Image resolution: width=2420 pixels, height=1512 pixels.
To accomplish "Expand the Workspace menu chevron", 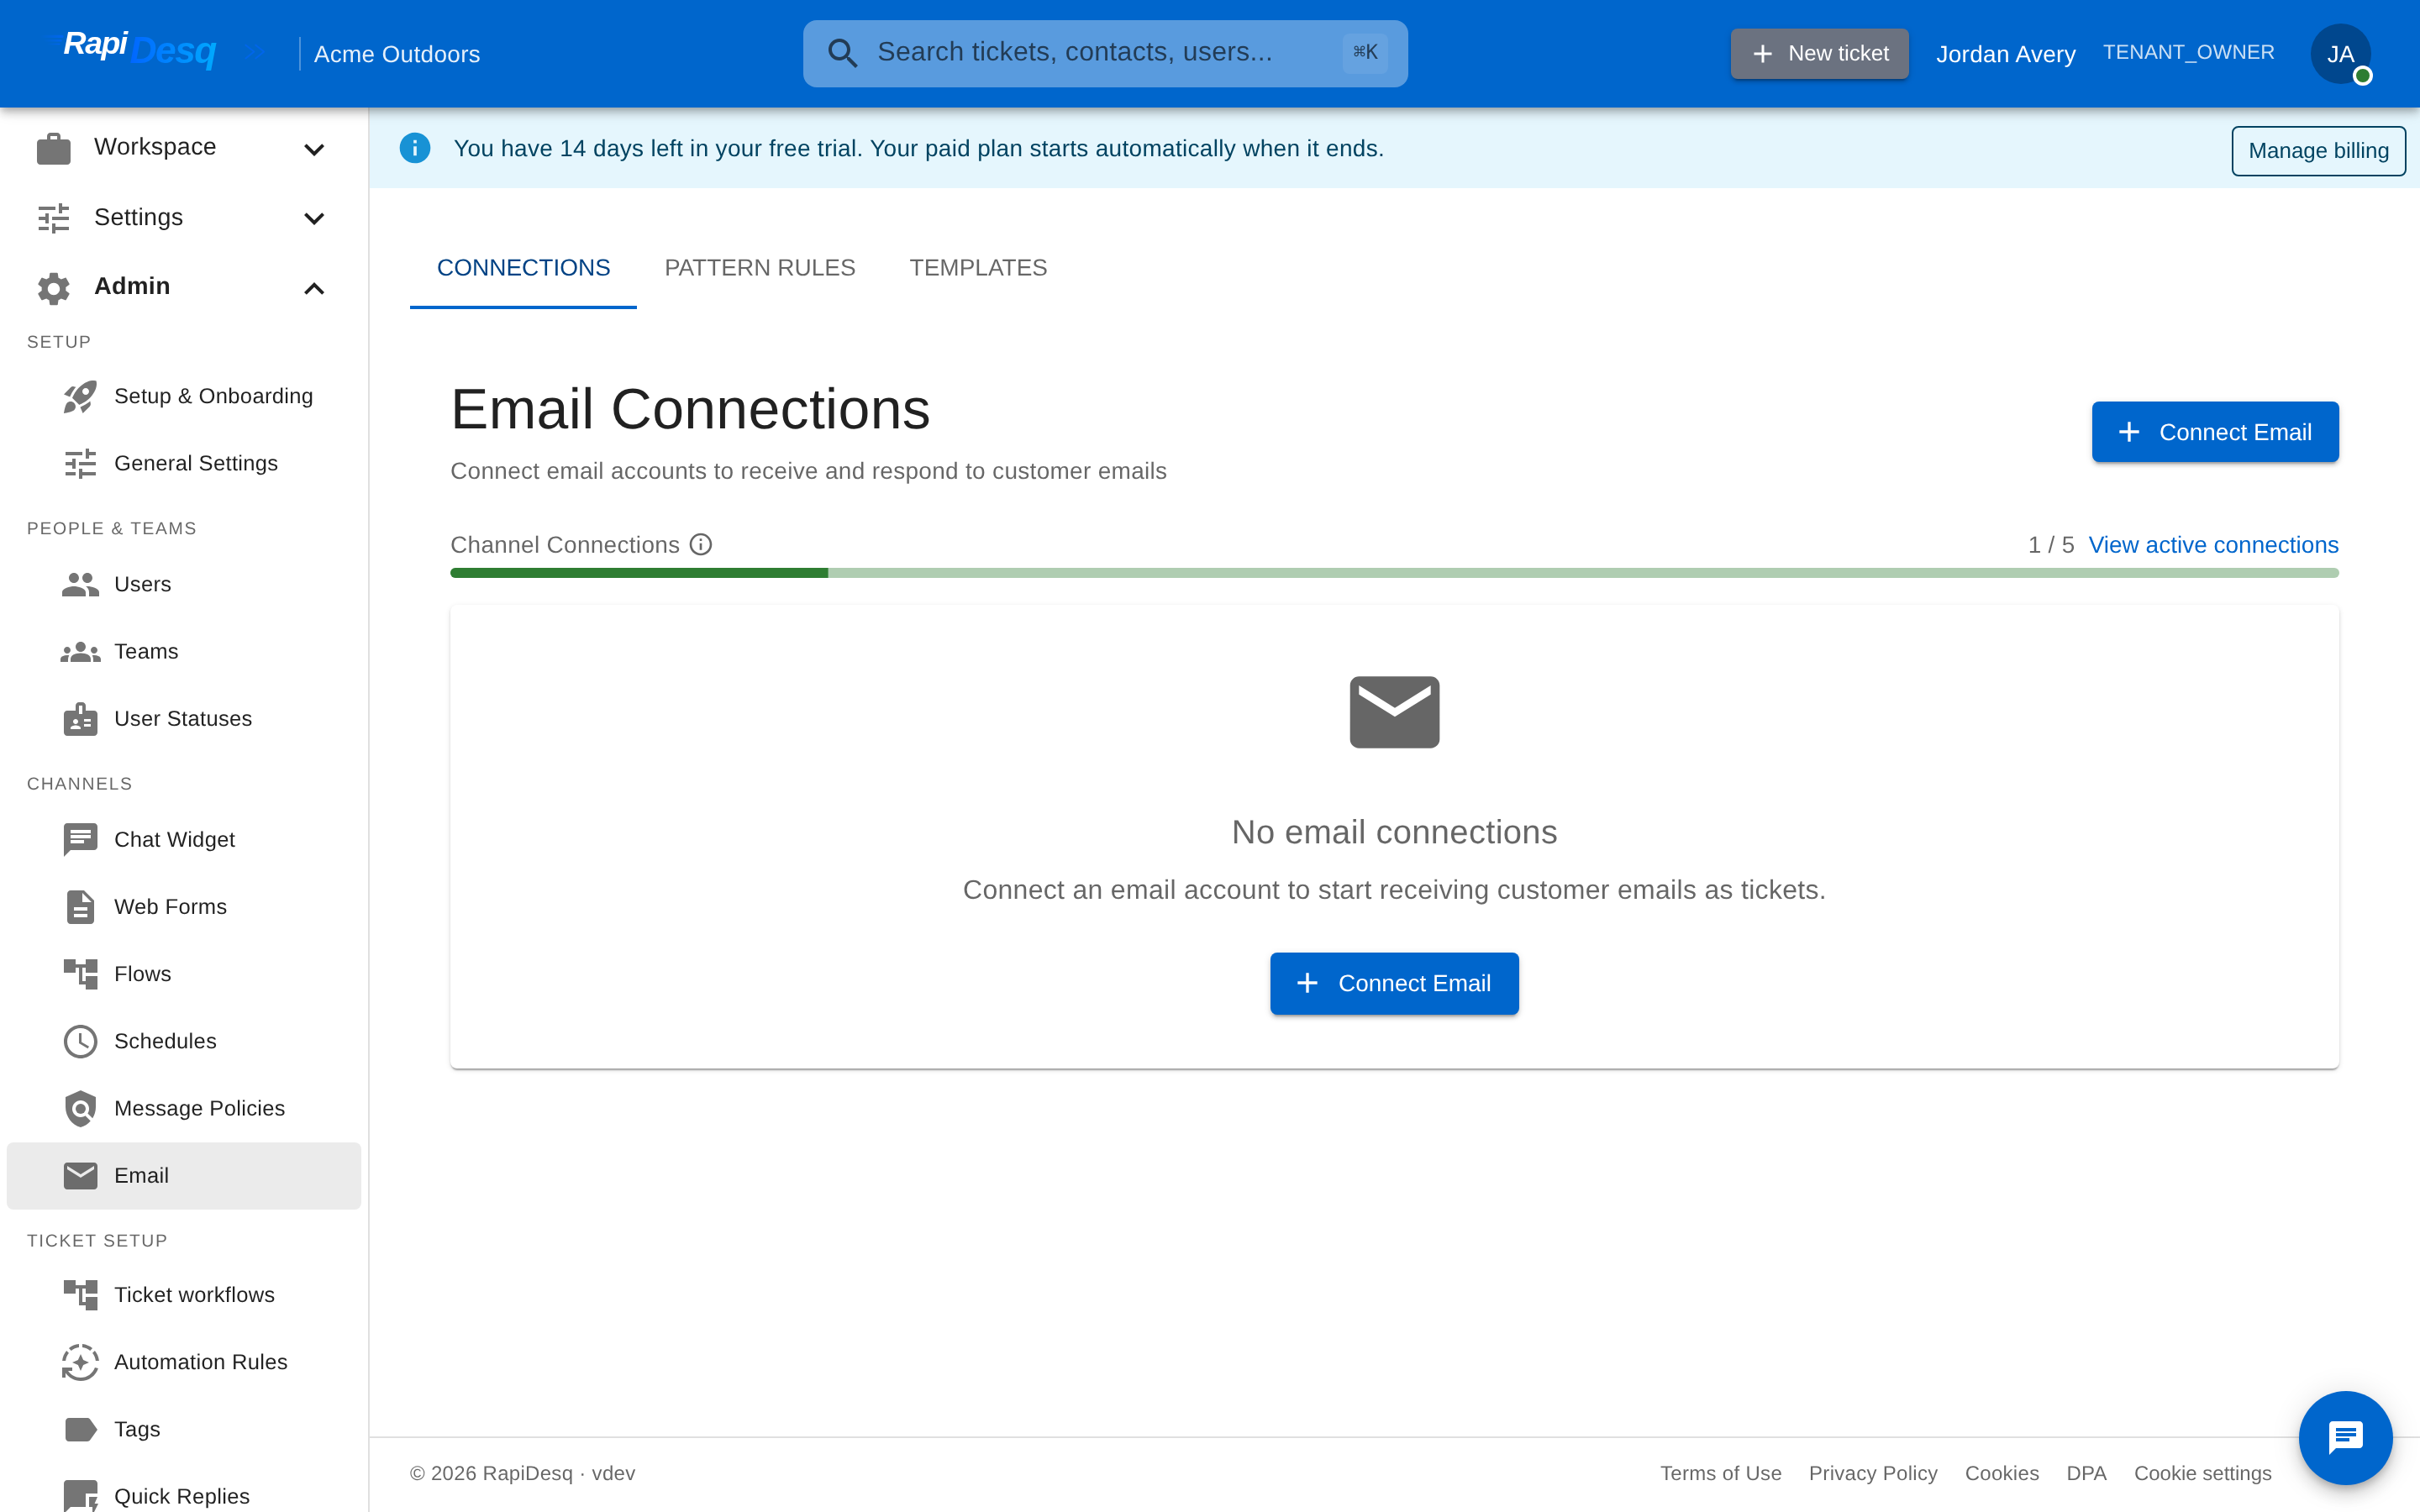I will pyautogui.click(x=314, y=150).
